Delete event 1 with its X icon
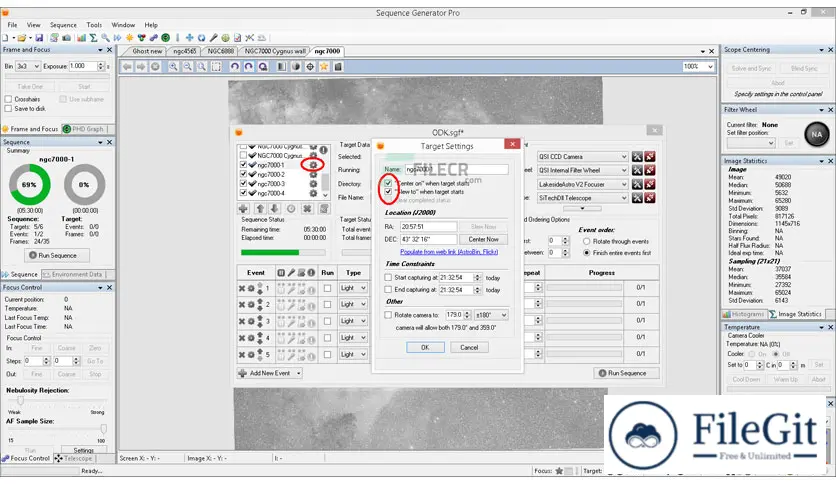Viewport: 836px width, 484px height. pyautogui.click(x=242, y=288)
